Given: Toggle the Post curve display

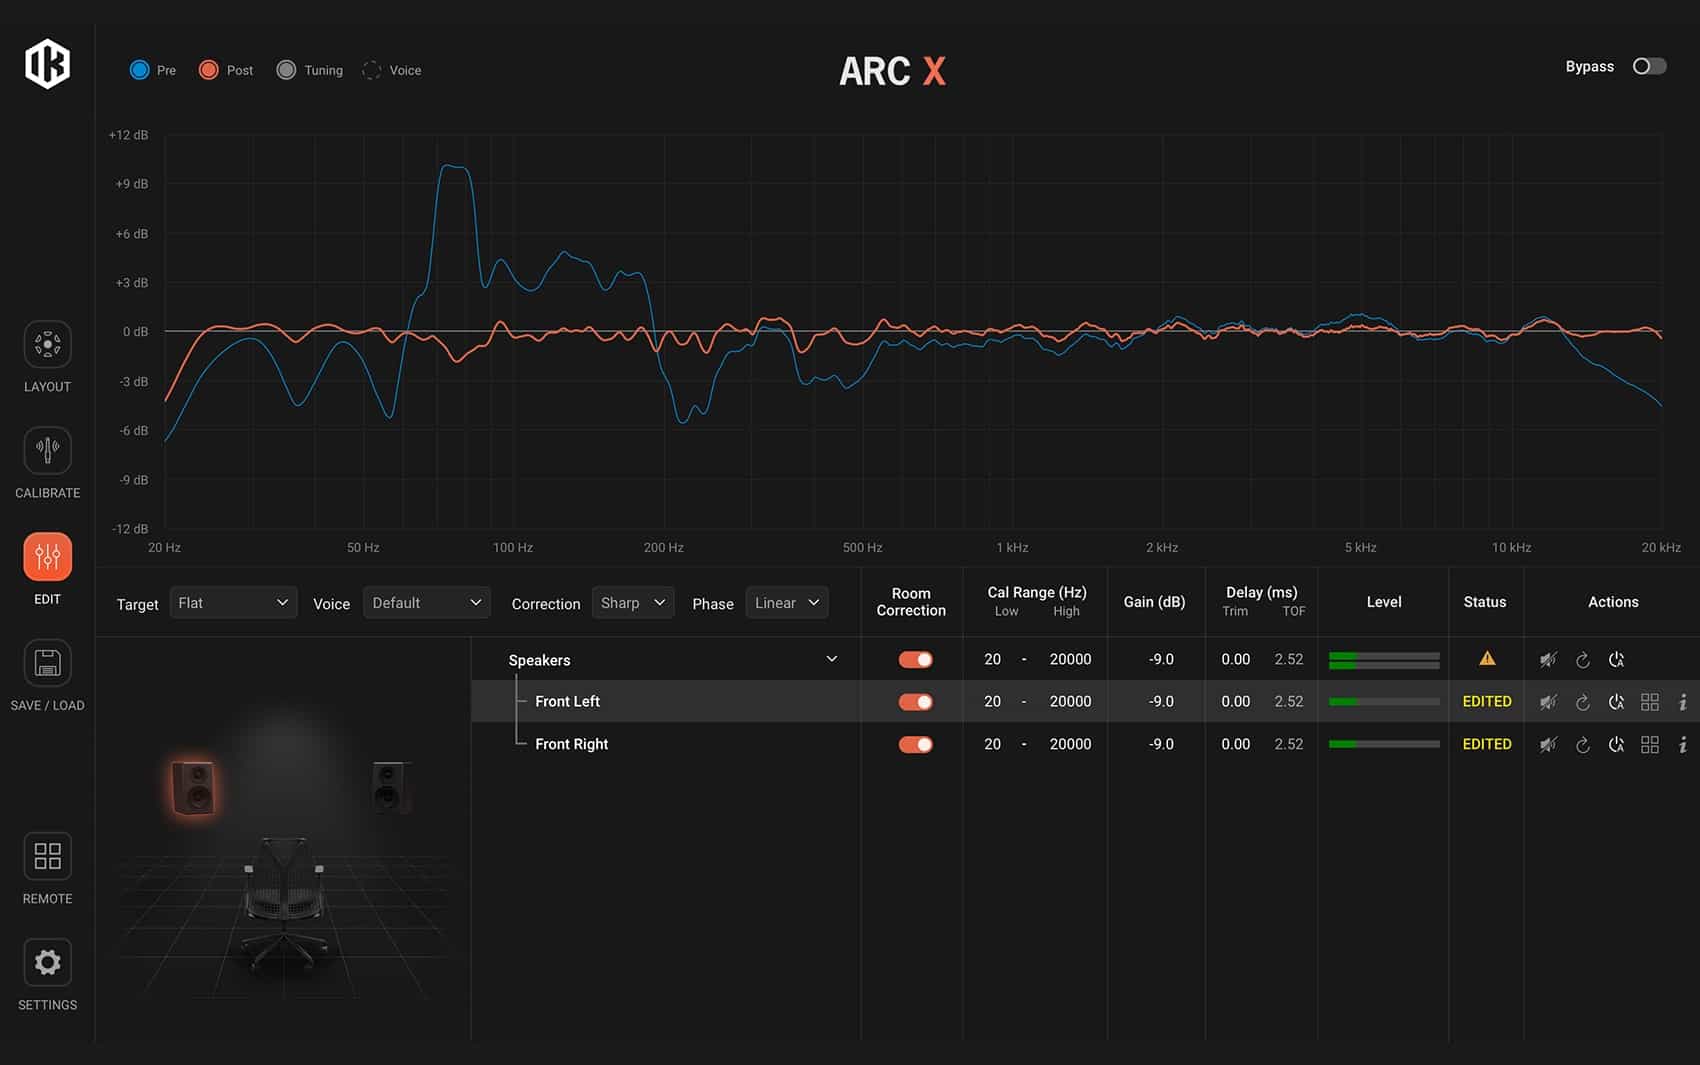Looking at the screenshot, I should 208,70.
